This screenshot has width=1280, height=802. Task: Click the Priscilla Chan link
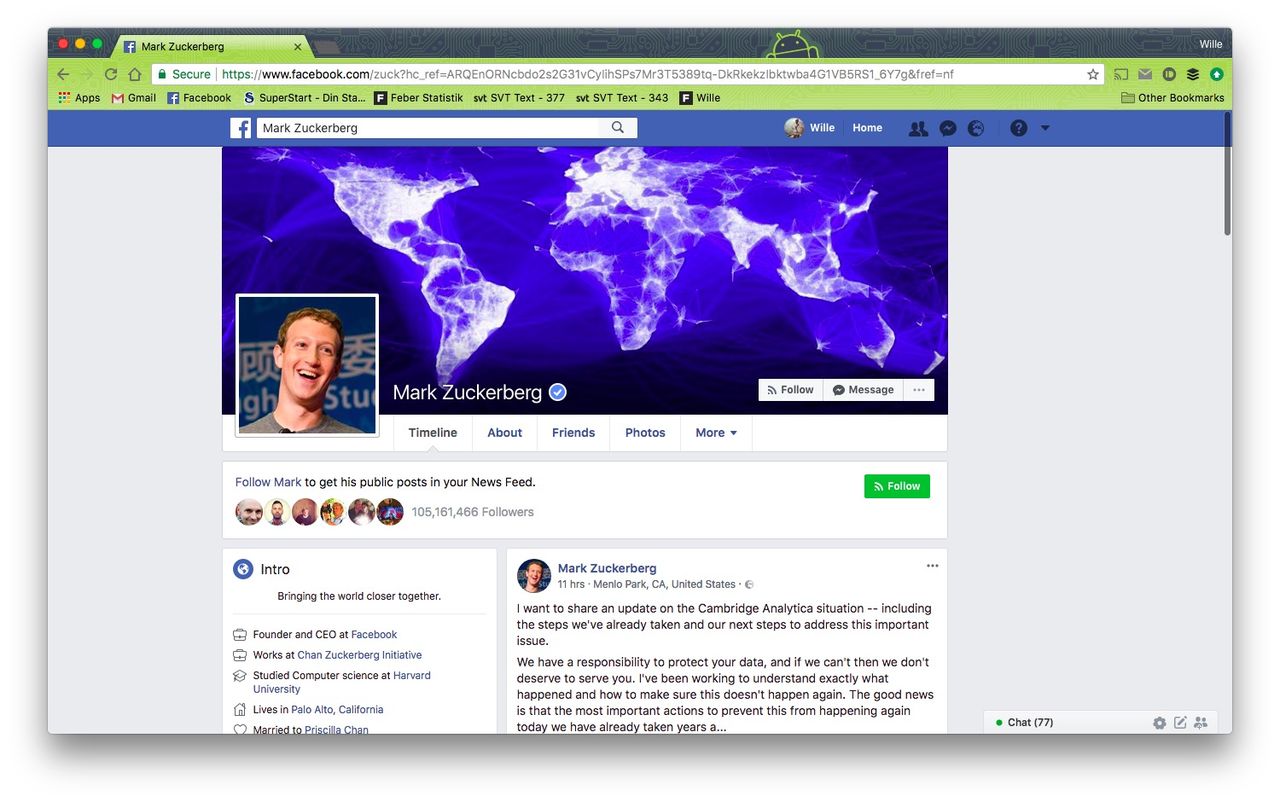click(337, 730)
